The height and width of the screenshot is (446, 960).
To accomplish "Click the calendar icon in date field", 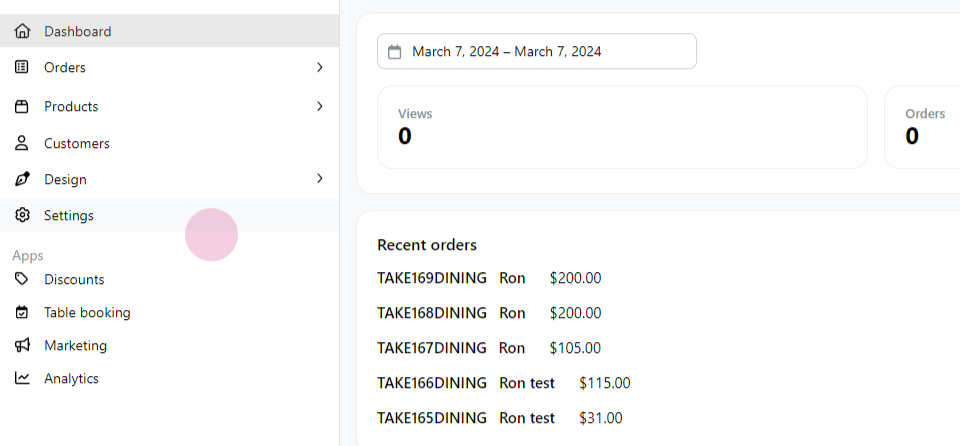I will point(395,51).
